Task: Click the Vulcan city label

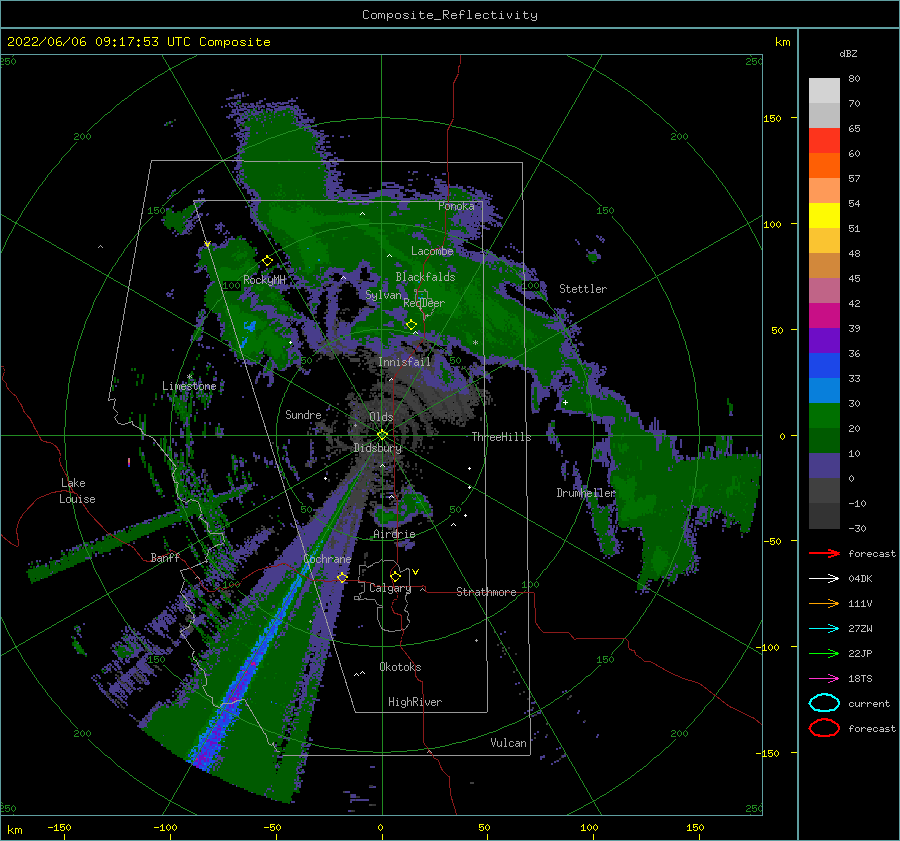Action: coord(508,743)
